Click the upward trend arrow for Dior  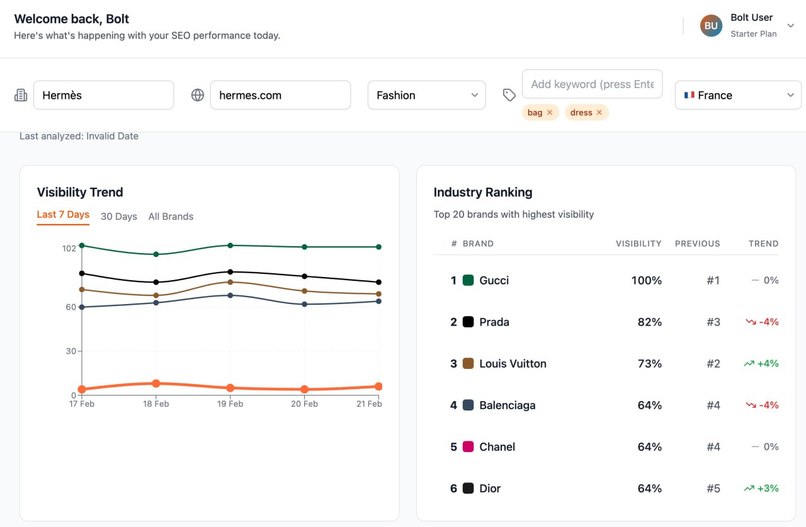(749, 488)
